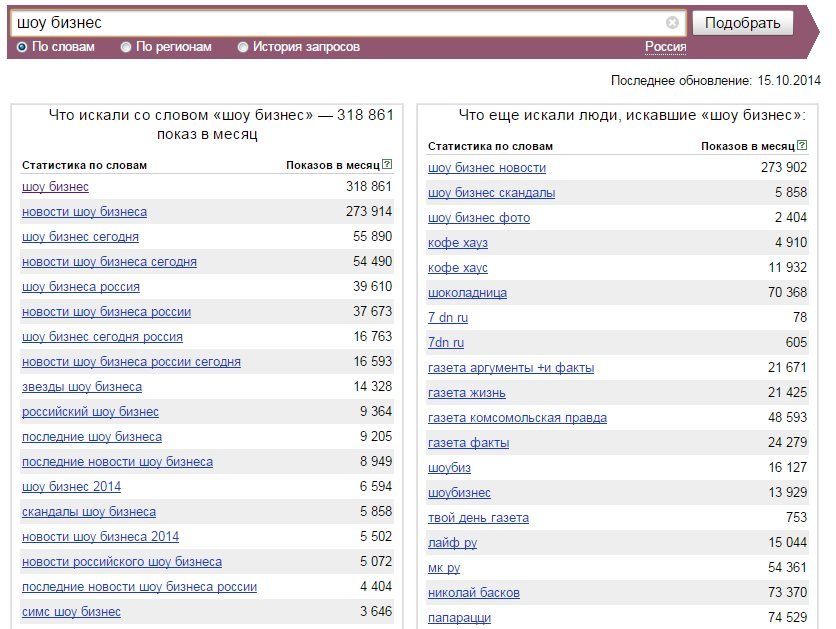Click the 'шоу бизнес скандалы' link
836x629 pixels.
click(x=492, y=193)
